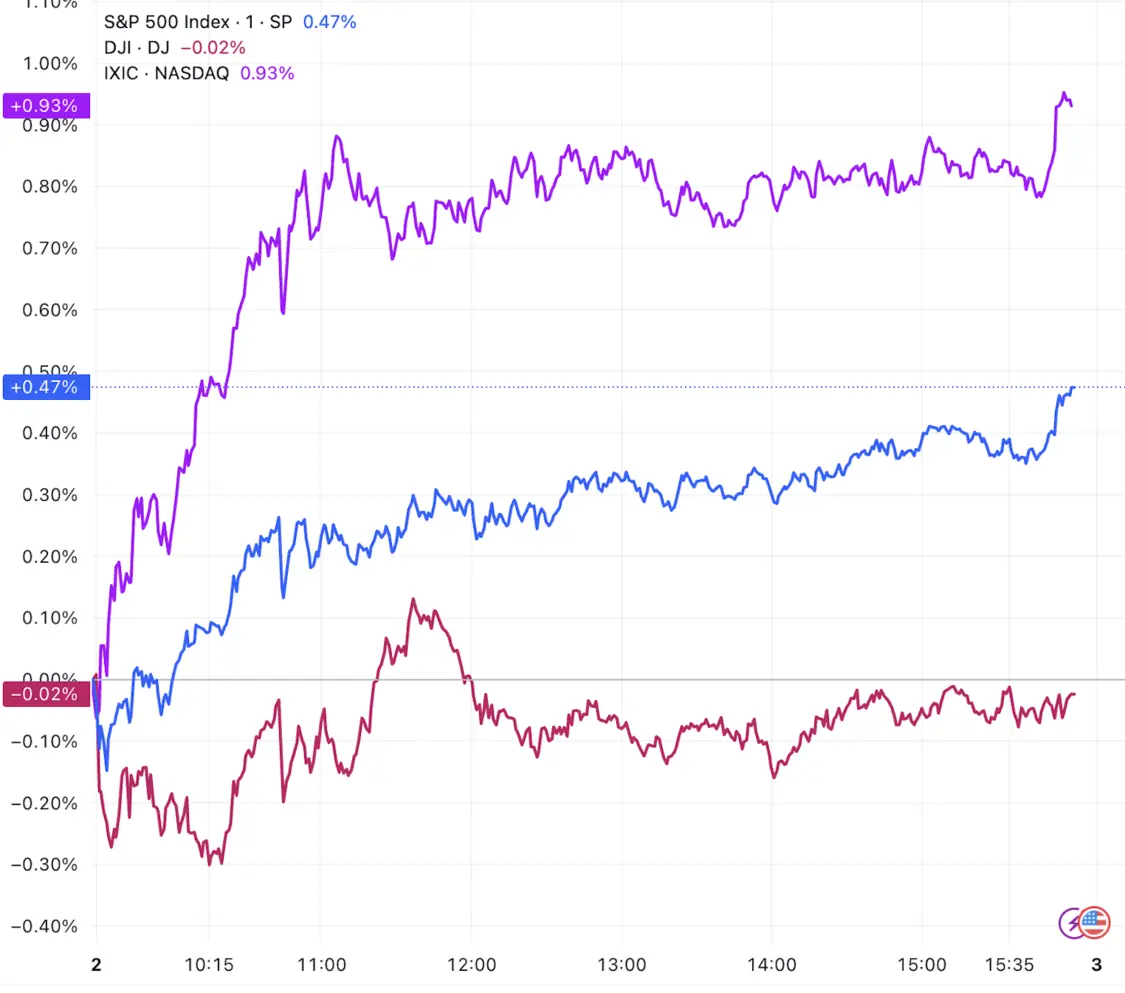
Task: Click the purple 0.93% legend value
Action: (x=267, y=72)
